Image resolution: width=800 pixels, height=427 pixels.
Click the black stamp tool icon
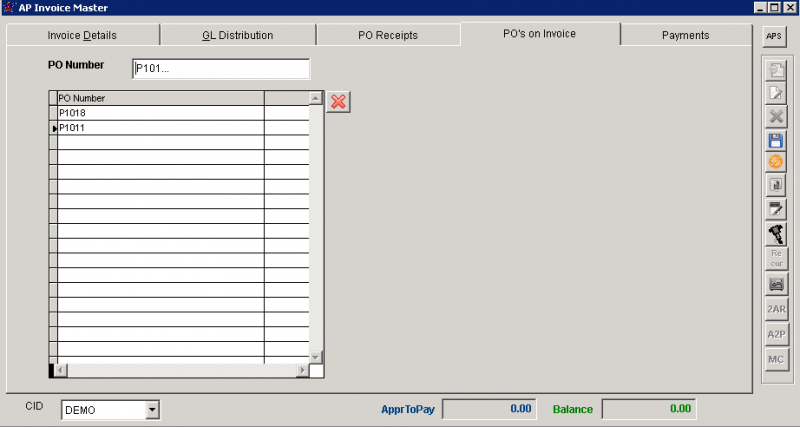click(775, 233)
